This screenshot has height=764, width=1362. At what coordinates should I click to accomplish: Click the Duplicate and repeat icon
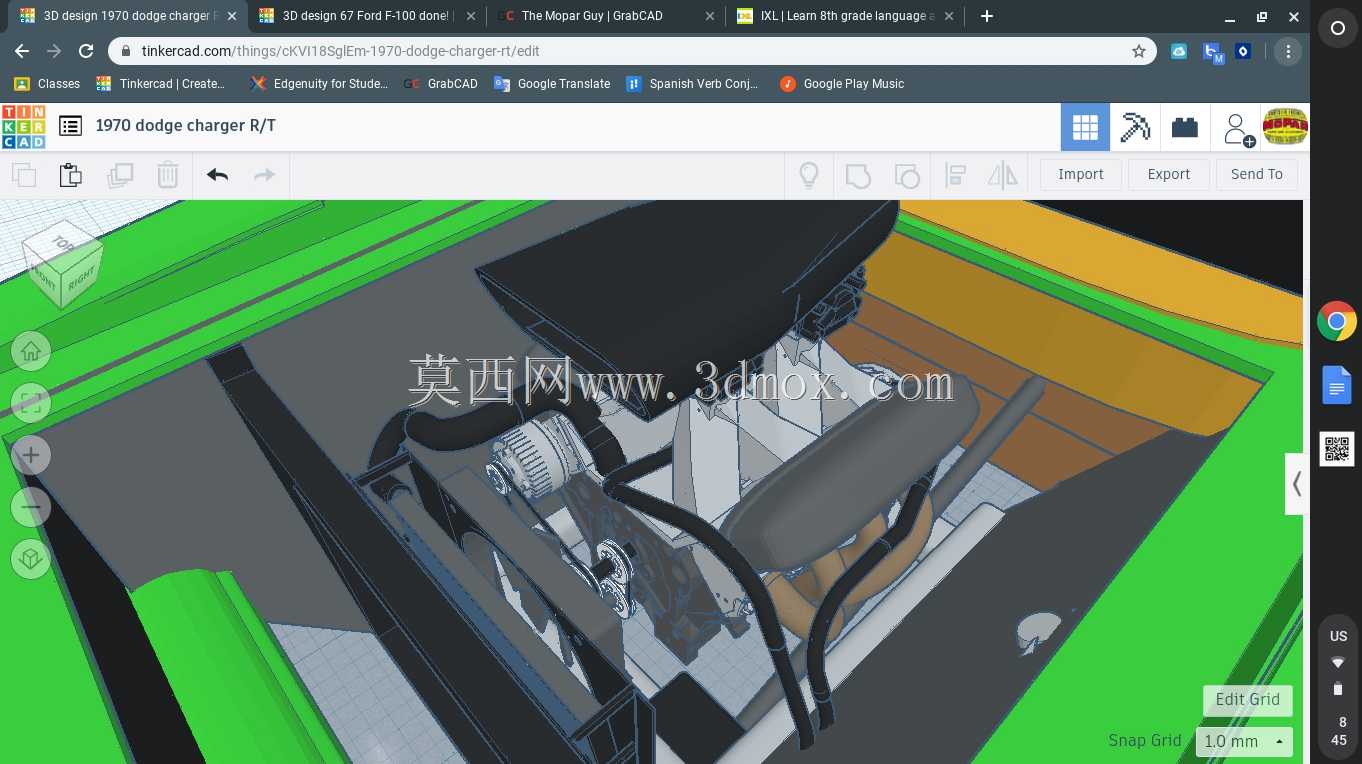[x=120, y=175]
